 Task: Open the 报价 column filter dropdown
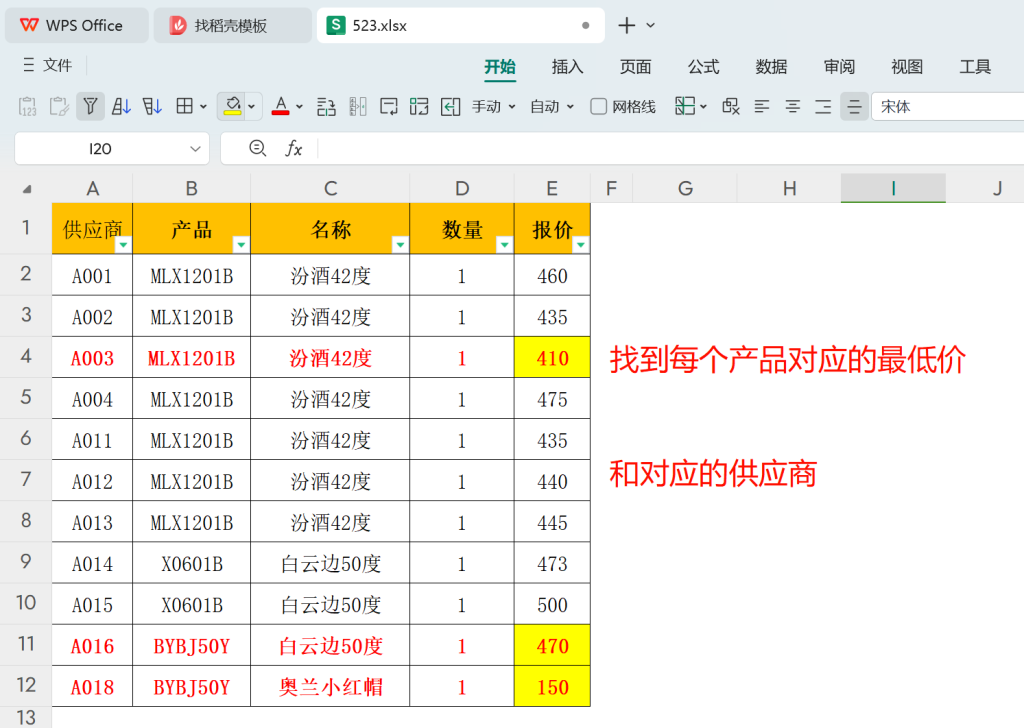tap(581, 244)
